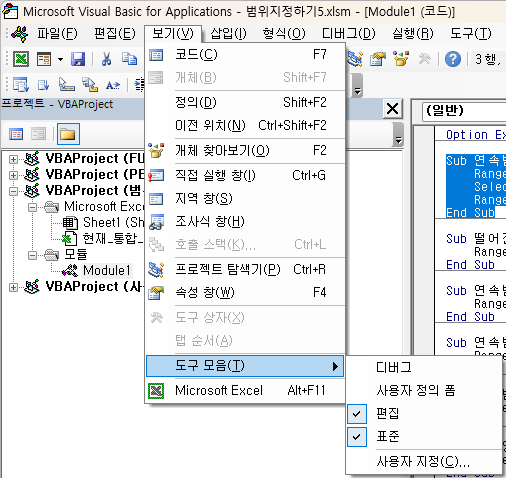Click the edit toolbar overflow options arrow
The width and height of the screenshot is (506, 478).
[357, 85]
